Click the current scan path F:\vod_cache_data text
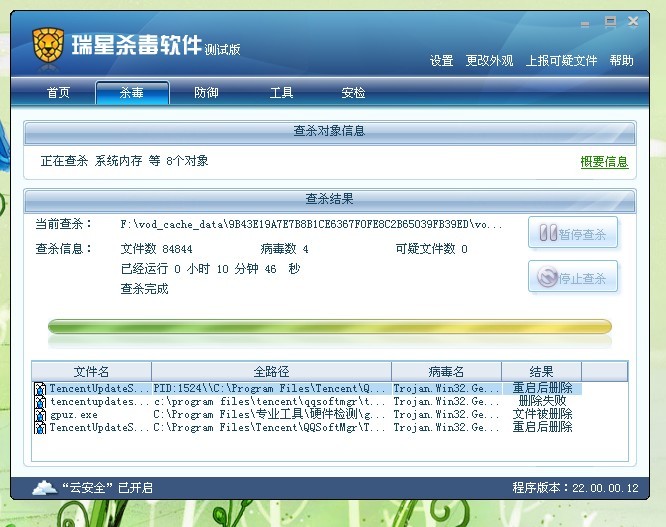 pos(311,224)
